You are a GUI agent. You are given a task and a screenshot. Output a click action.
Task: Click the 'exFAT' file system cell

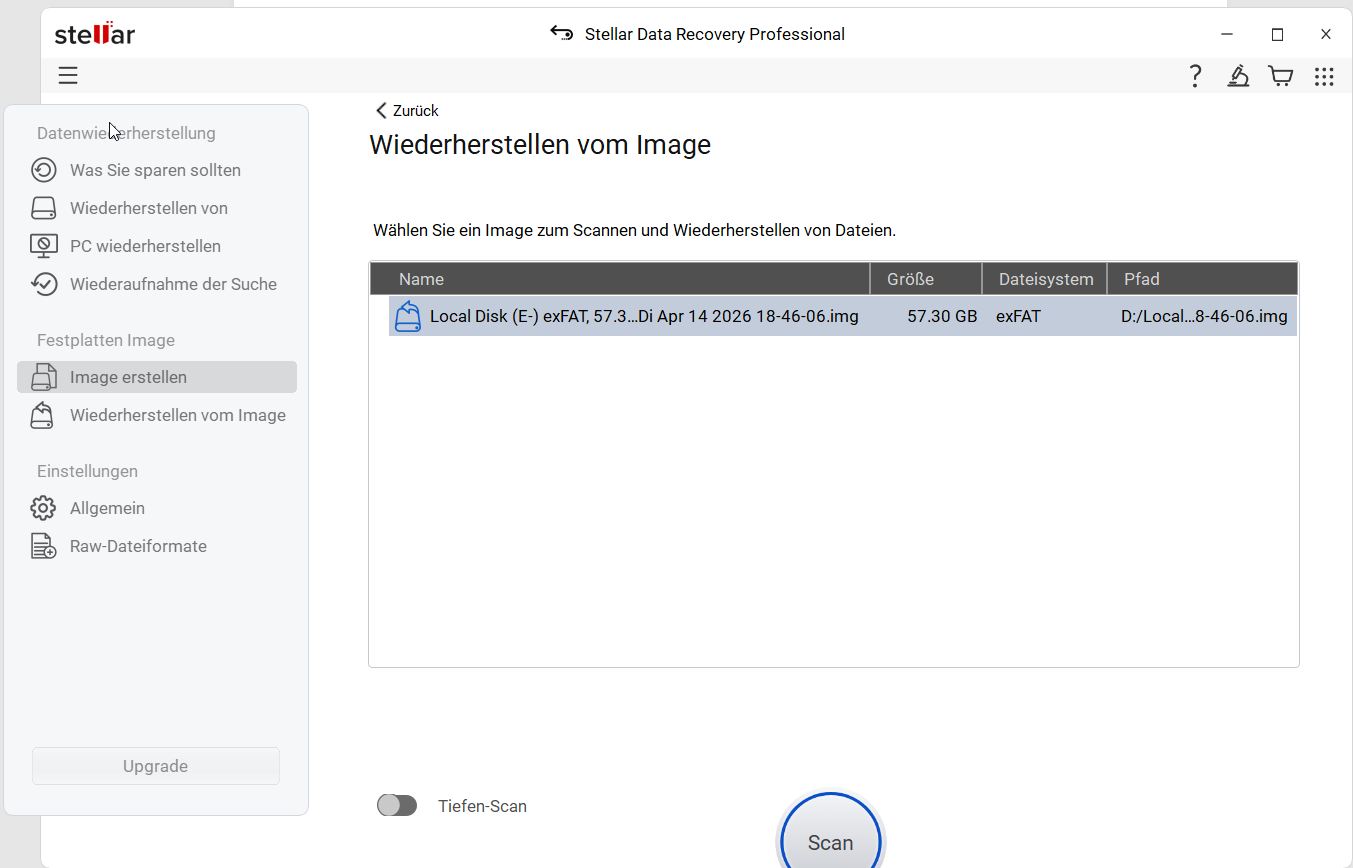(1018, 316)
